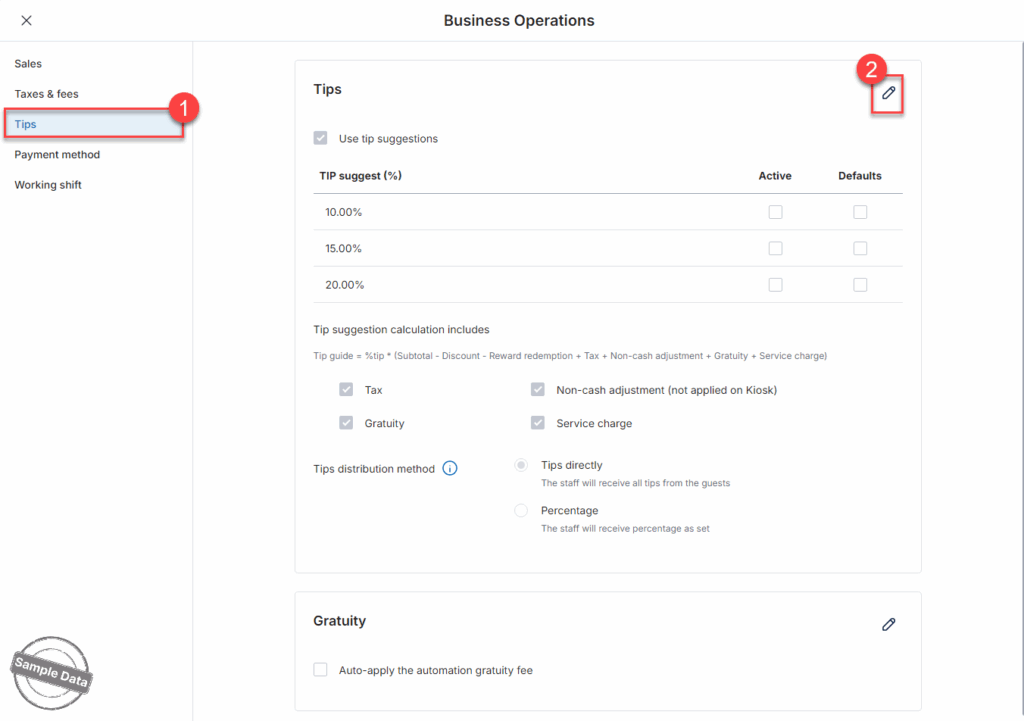This screenshot has height=721, width=1024.
Task: Toggle the Use tip suggestions checkbox
Action: [320, 139]
